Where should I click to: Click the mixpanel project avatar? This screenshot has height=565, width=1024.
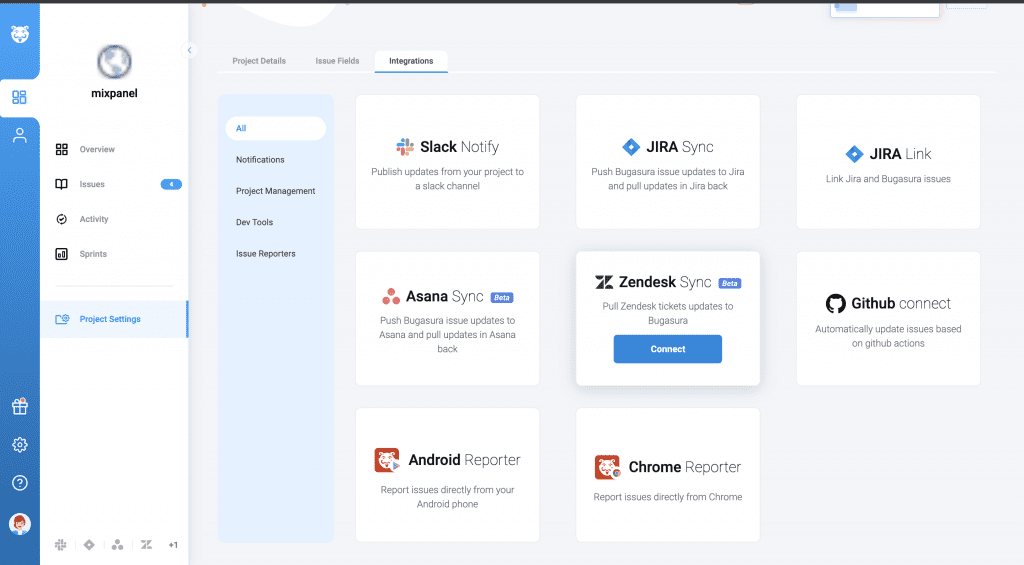tap(114, 62)
